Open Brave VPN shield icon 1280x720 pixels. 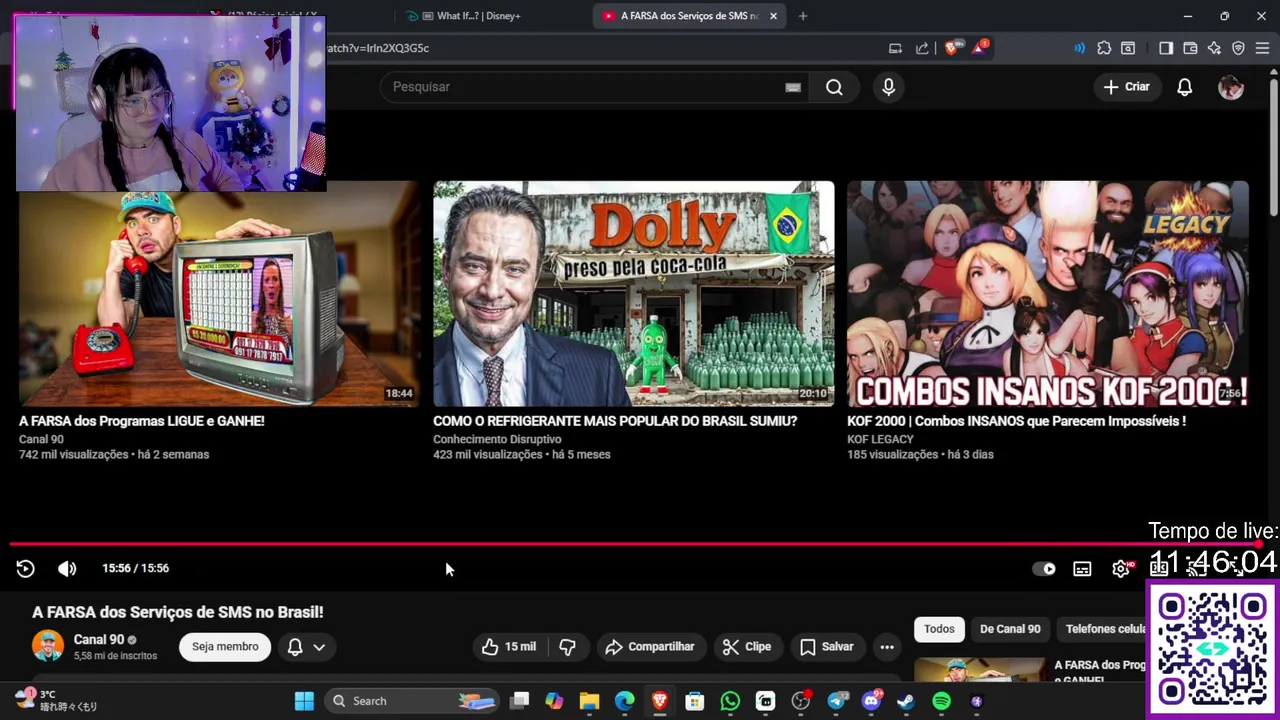(1238, 48)
